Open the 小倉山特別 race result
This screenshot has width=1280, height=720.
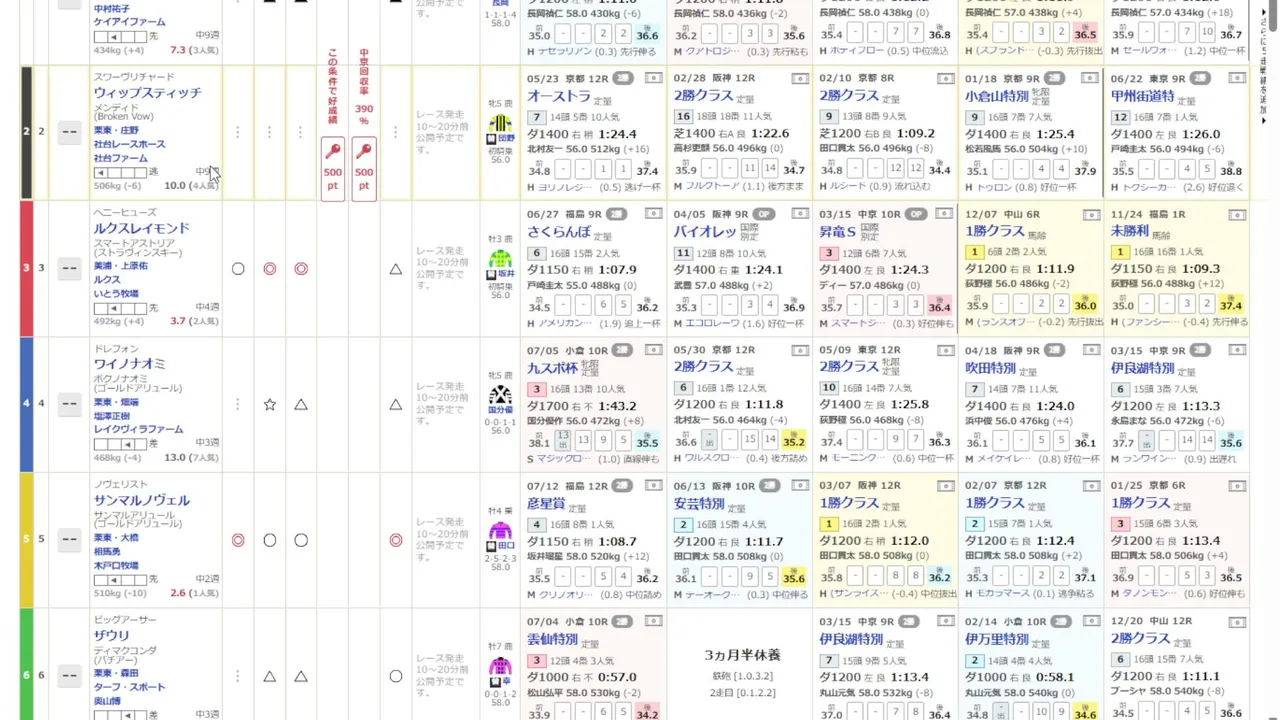click(x=997, y=97)
